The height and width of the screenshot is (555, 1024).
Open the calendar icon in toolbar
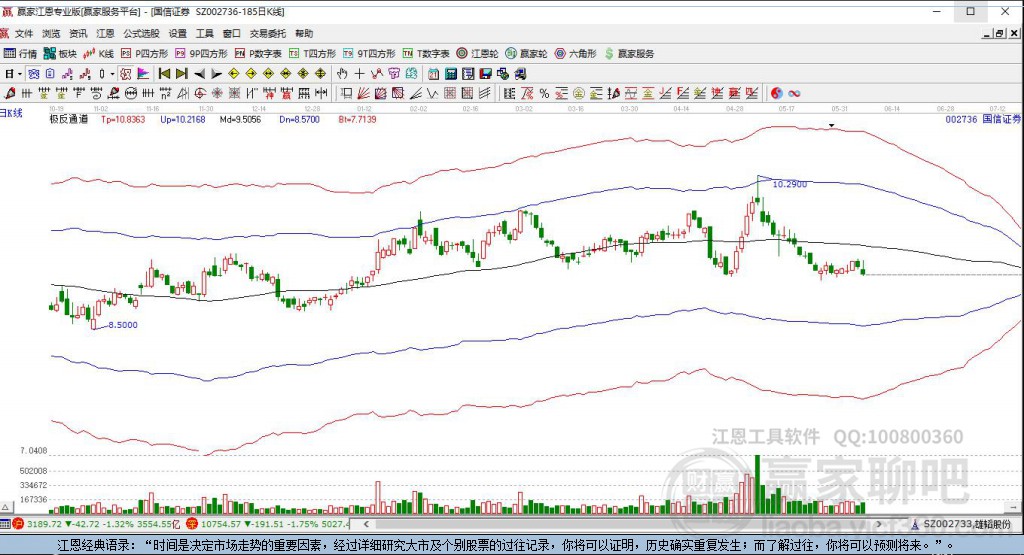[x=433, y=74]
